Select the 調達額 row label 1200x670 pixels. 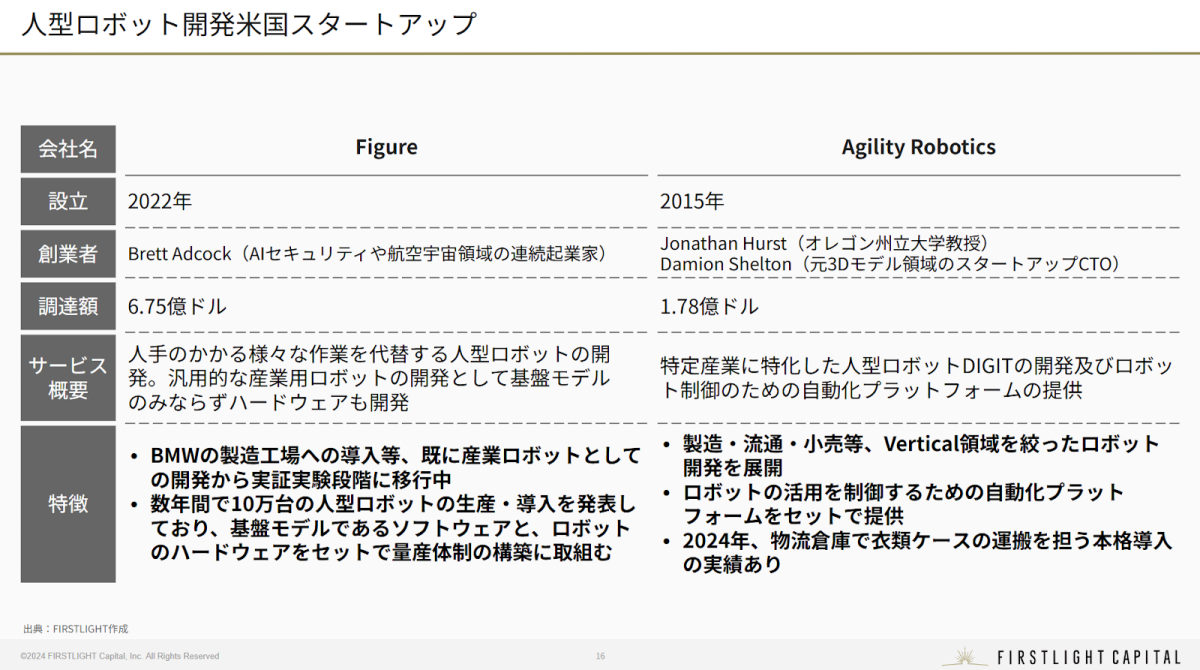click(68, 306)
